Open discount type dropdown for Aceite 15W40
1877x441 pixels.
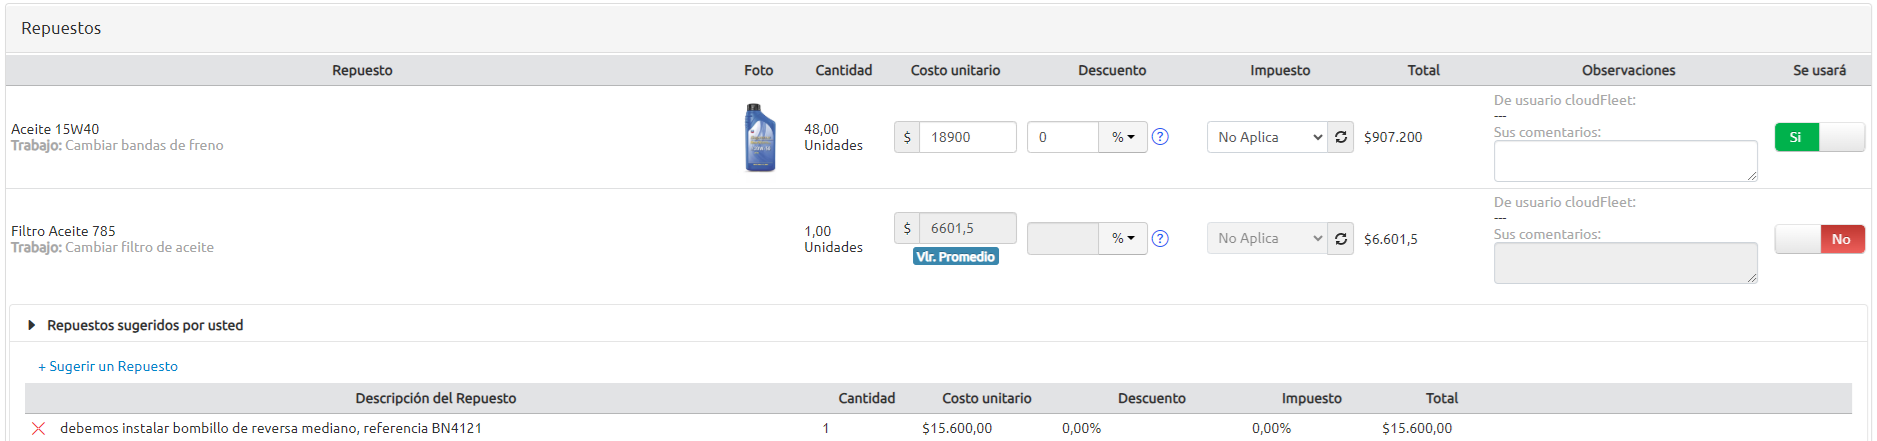click(x=1123, y=137)
